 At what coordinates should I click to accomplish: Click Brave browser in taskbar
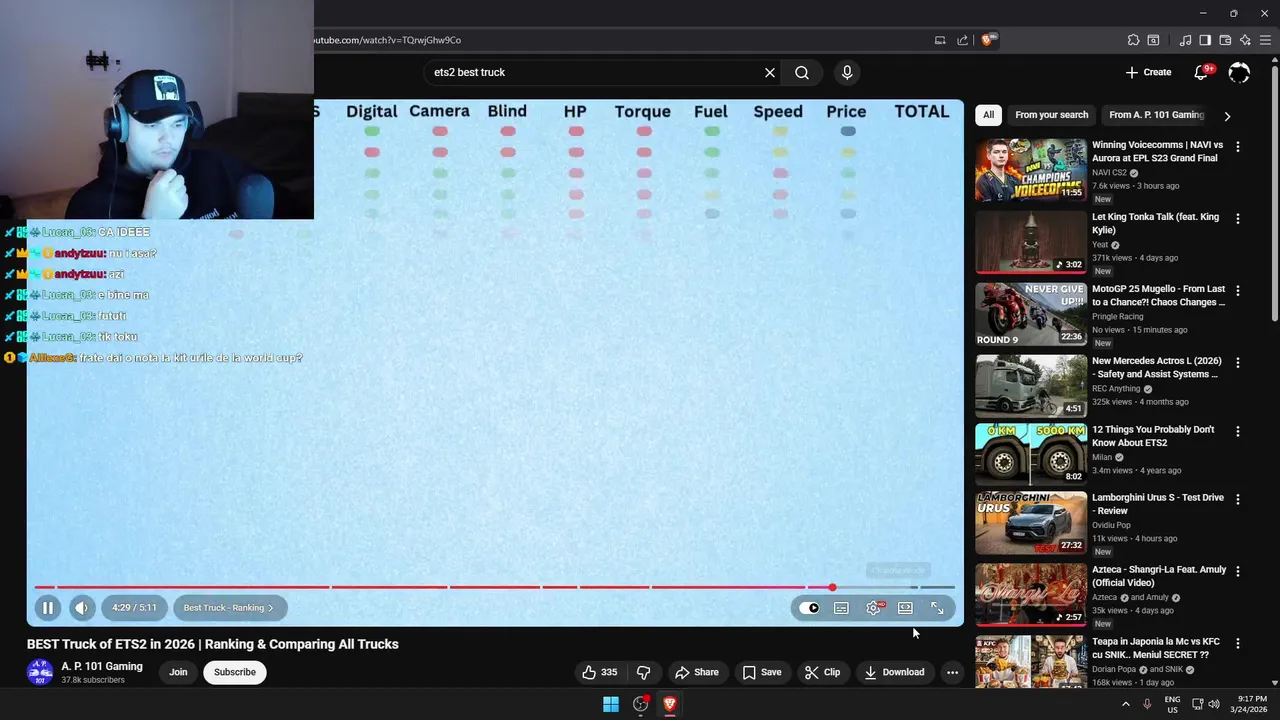670,704
